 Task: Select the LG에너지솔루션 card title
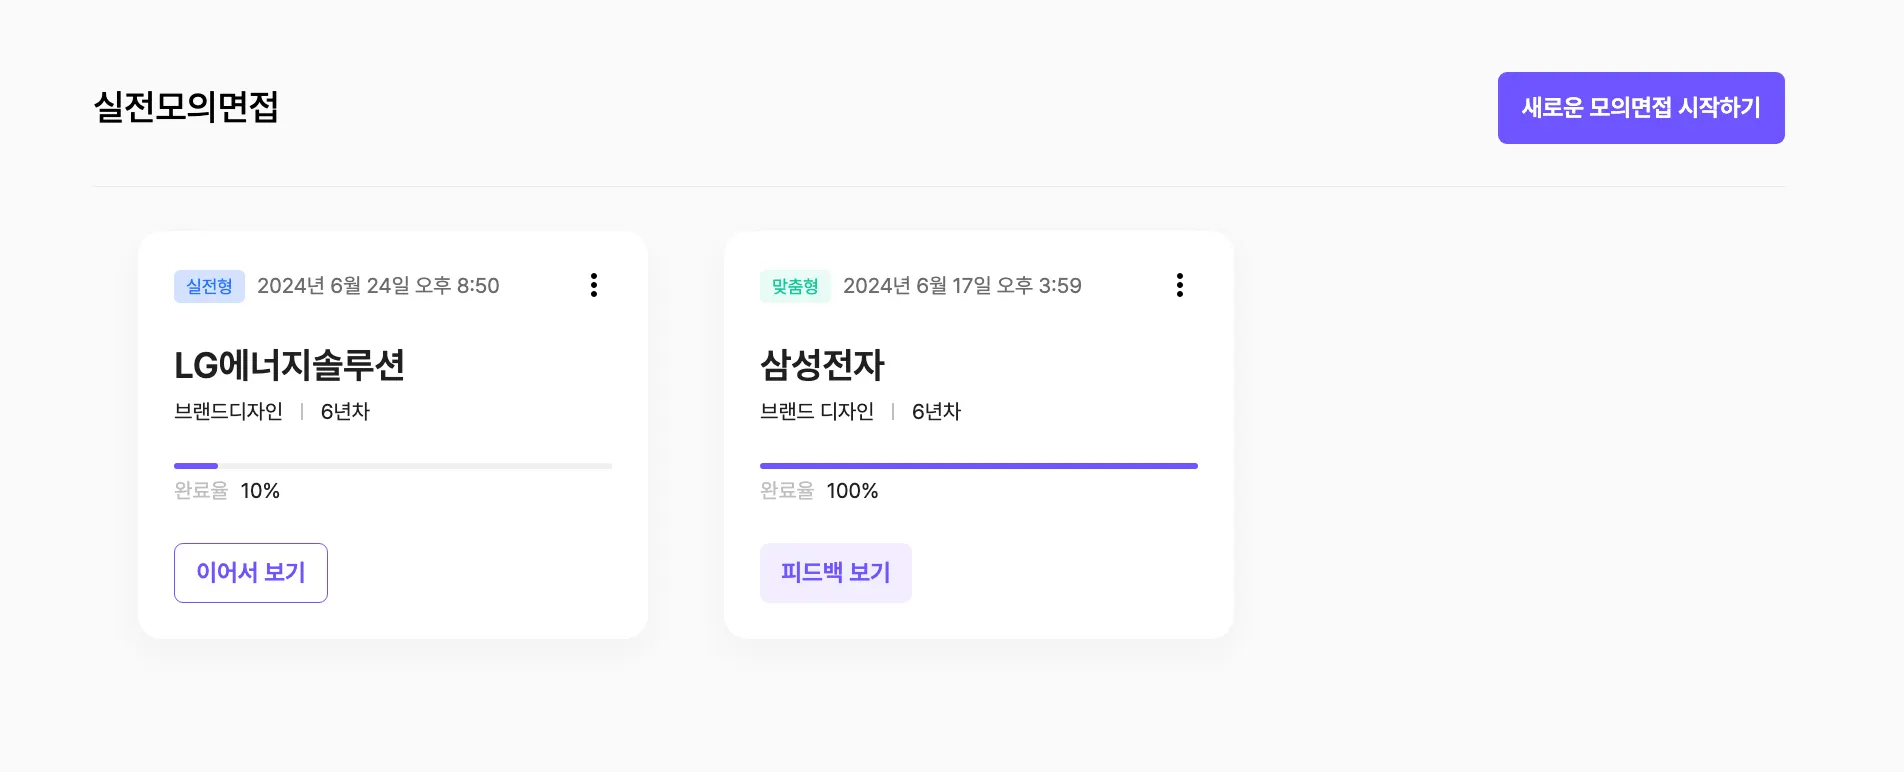tap(289, 365)
